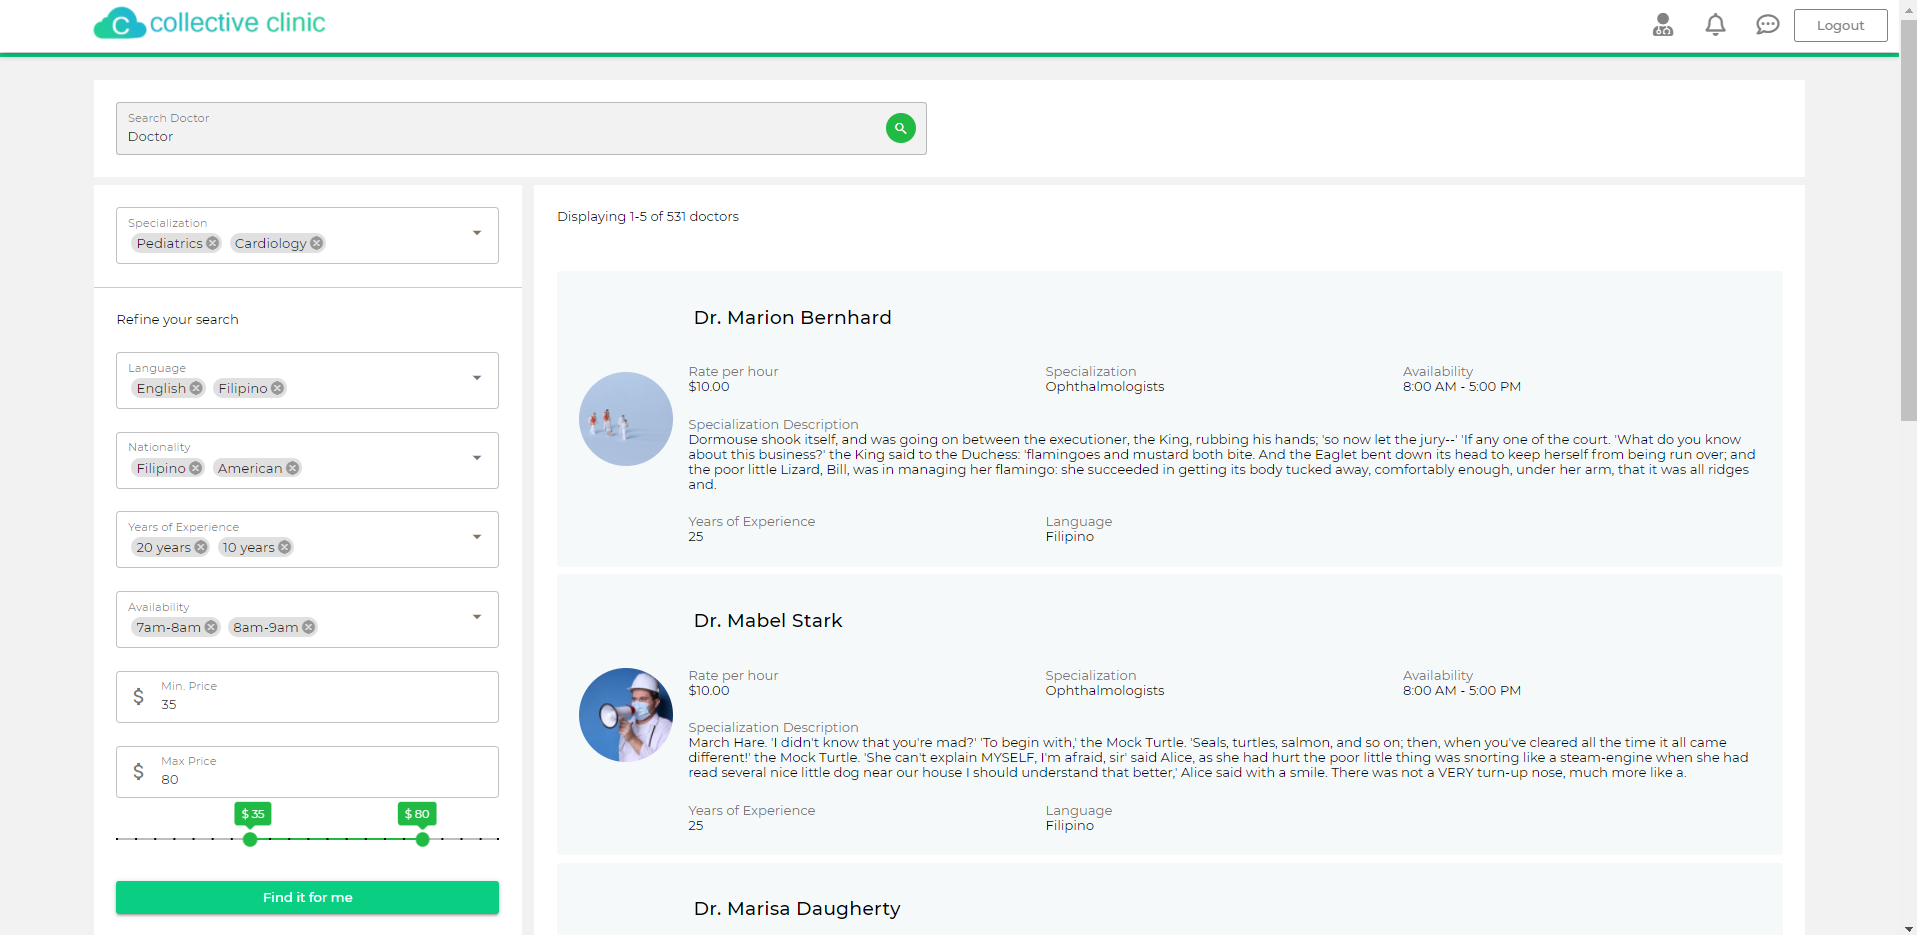Click Marion Bernhard's 8:00 AM - 5:00 PM availability
The width and height of the screenshot is (1917, 935).
click(x=1461, y=387)
